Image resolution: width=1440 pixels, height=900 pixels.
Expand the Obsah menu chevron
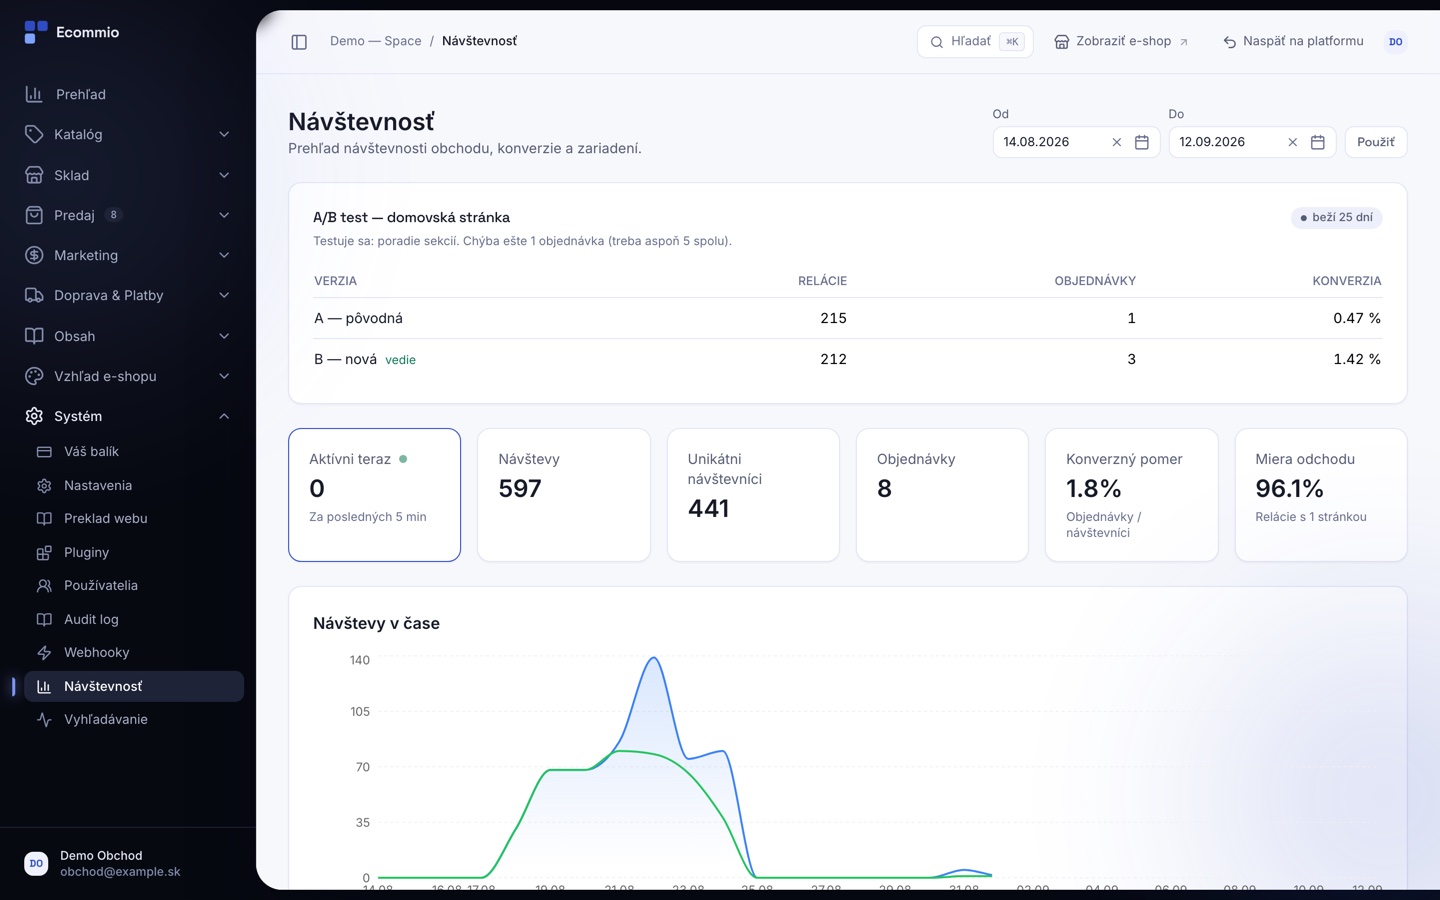coord(224,336)
